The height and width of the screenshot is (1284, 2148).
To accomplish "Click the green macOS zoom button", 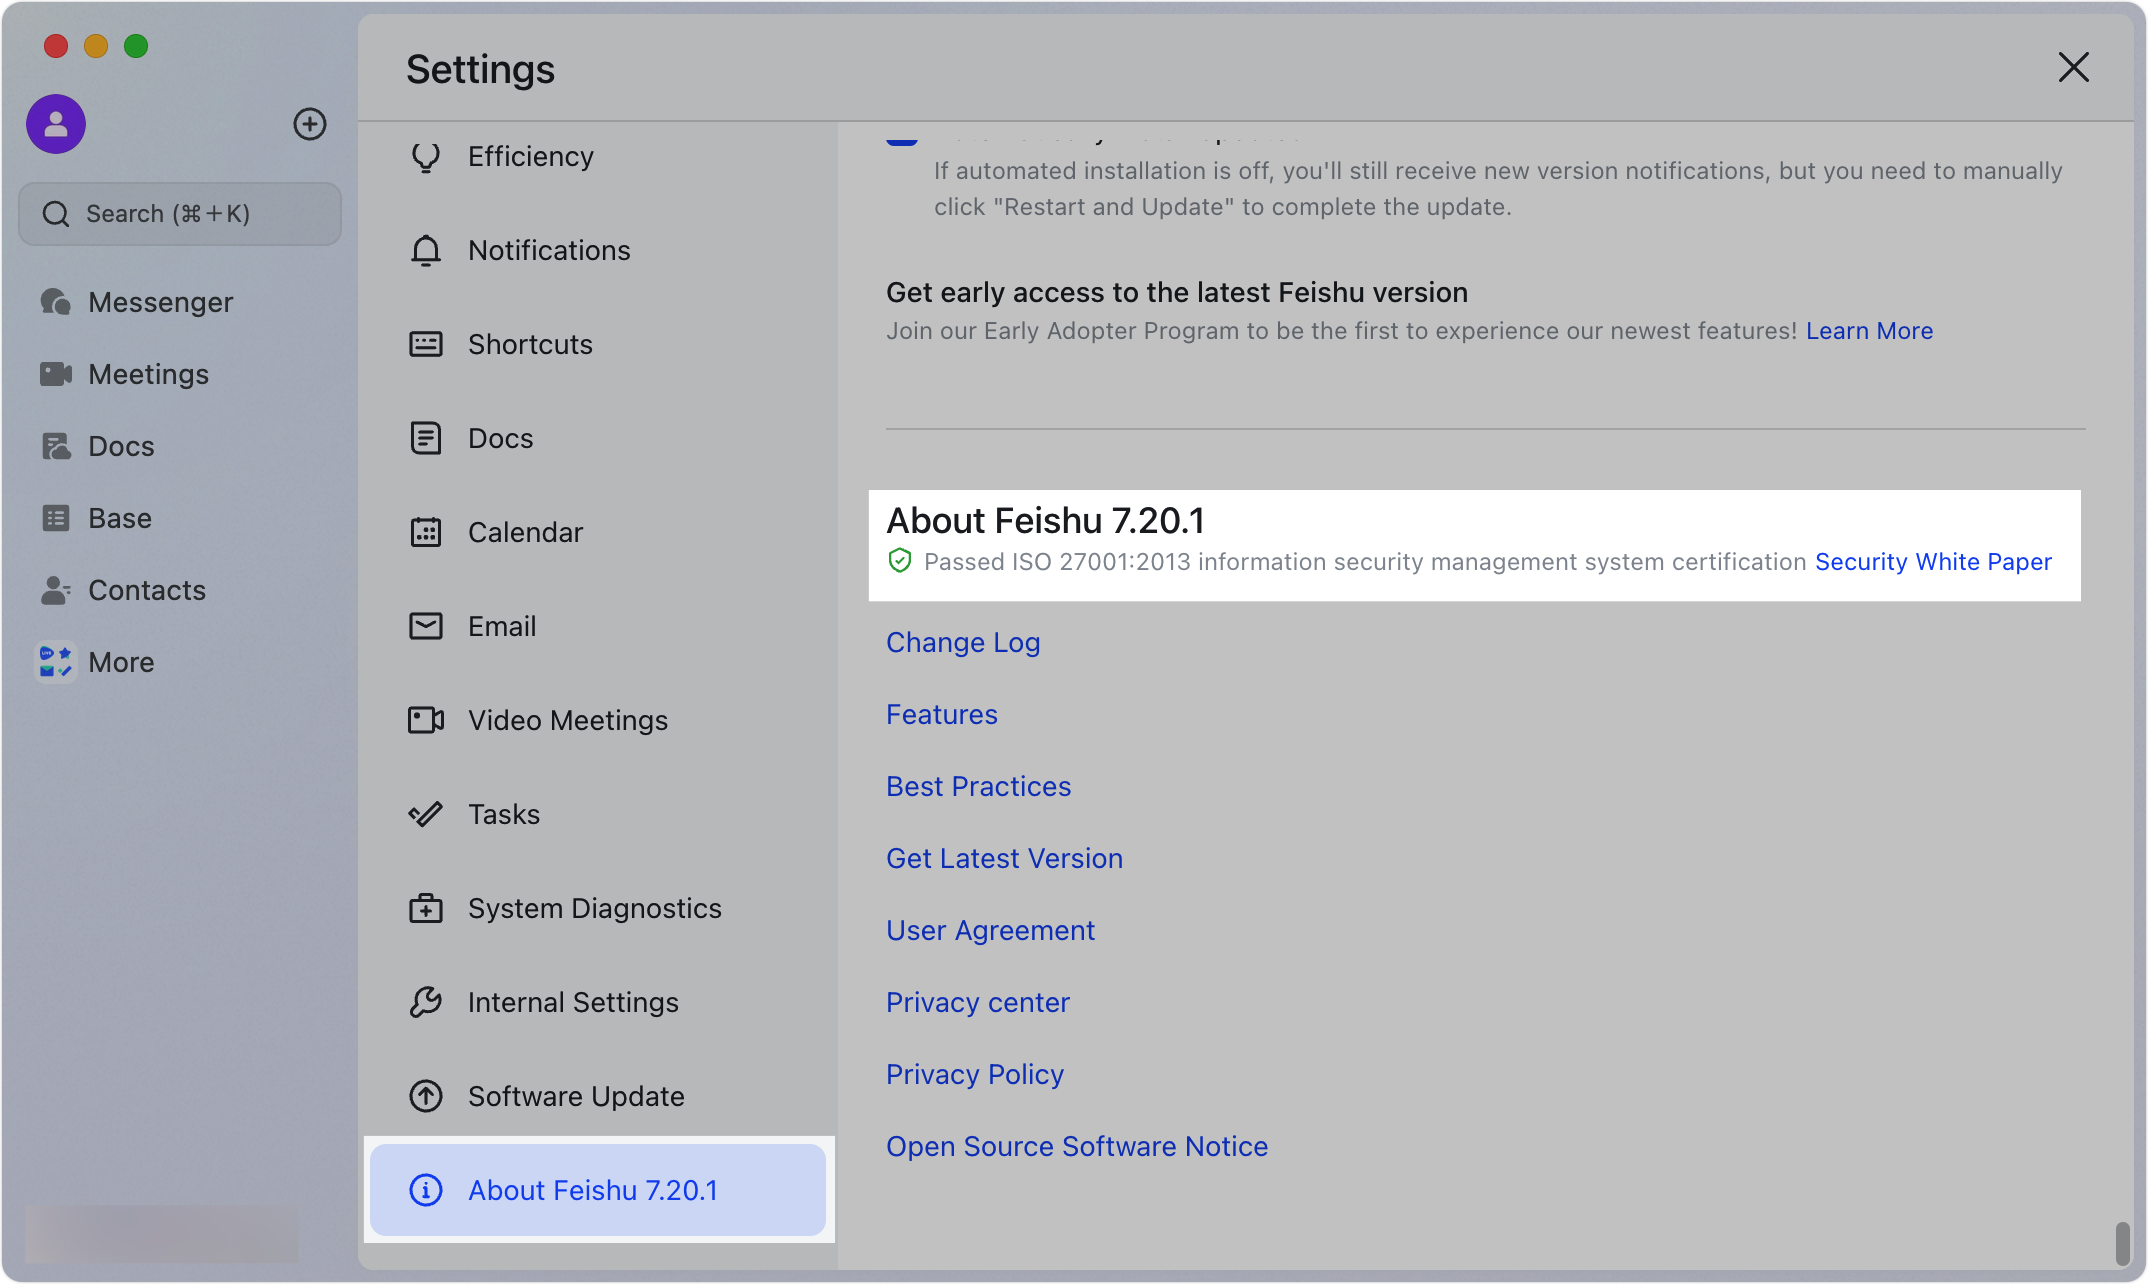I will [x=136, y=46].
